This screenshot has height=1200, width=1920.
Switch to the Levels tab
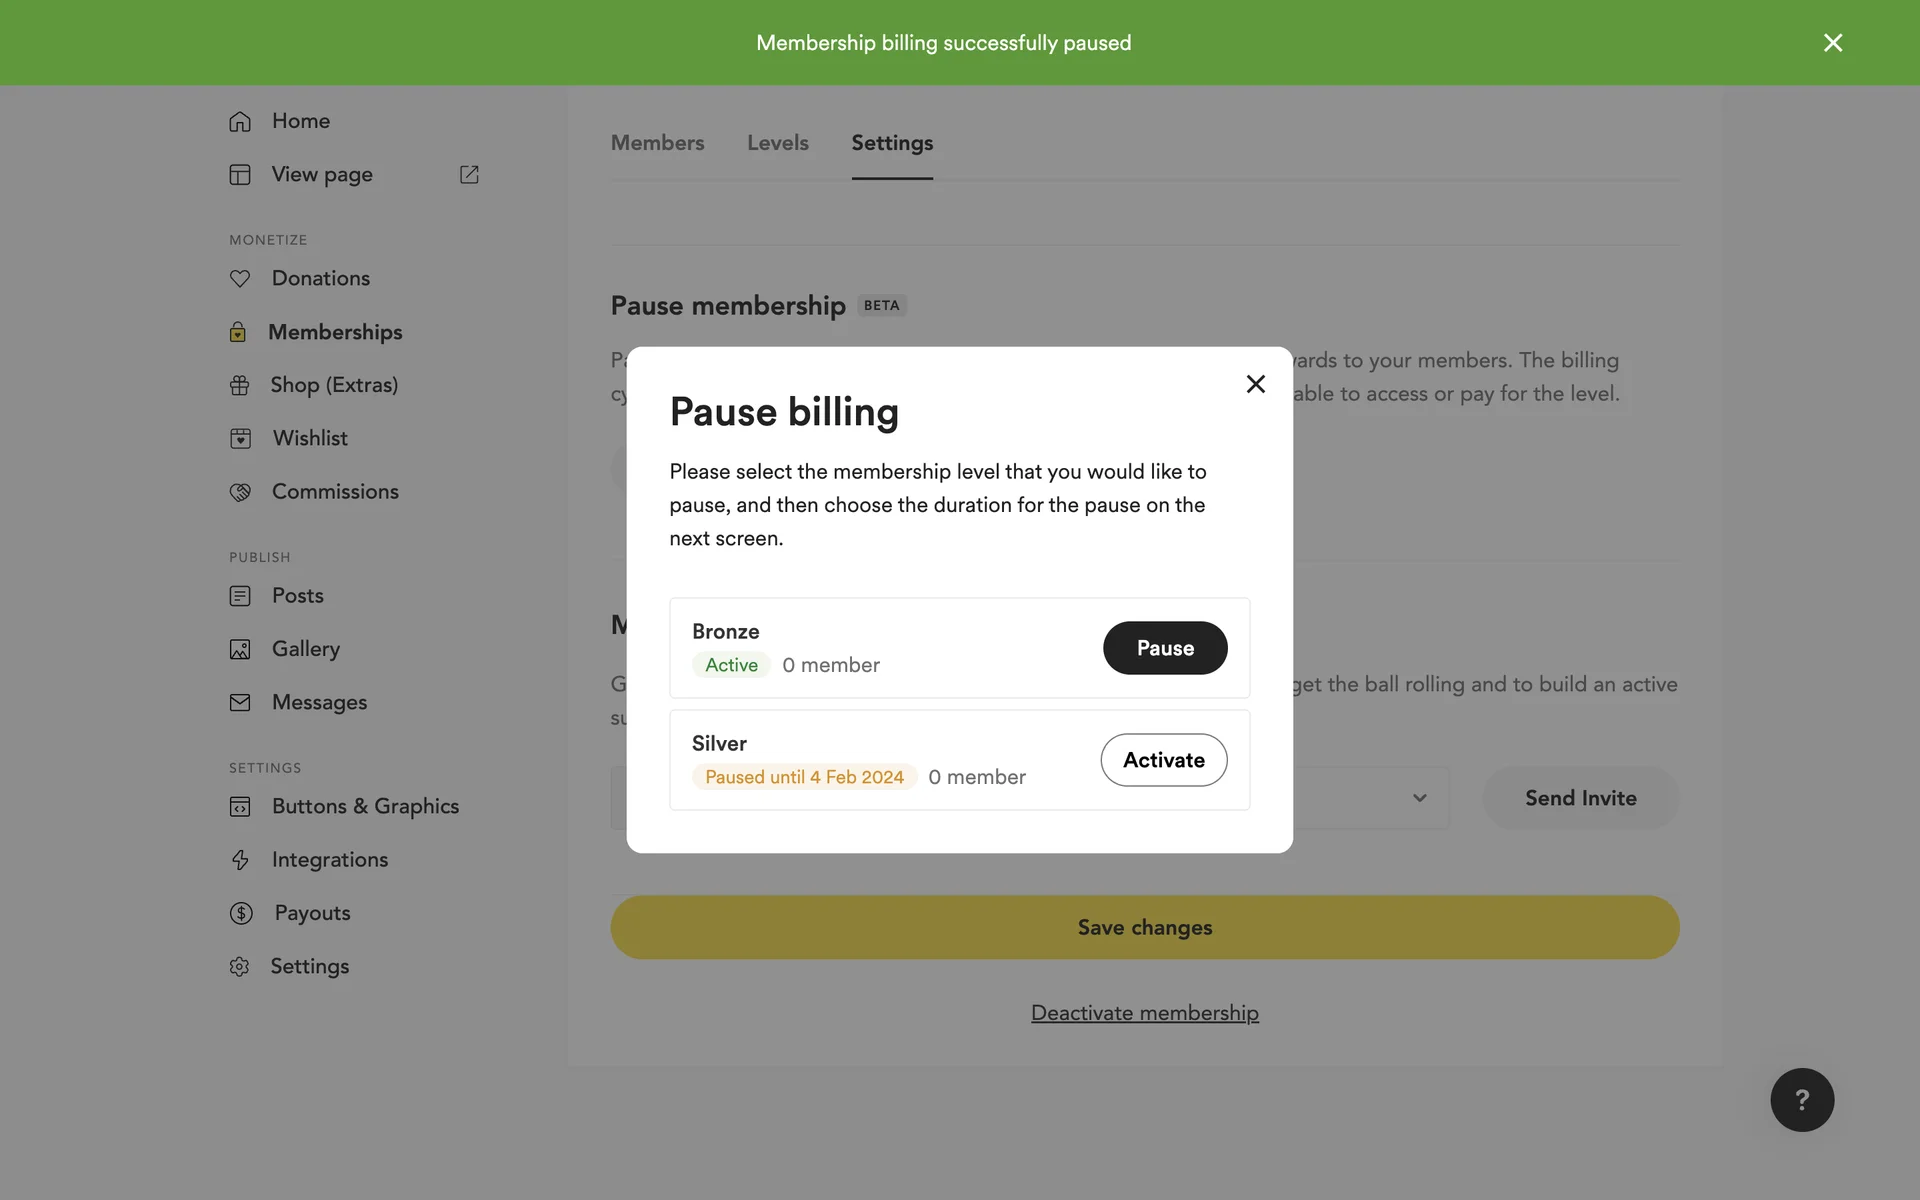pos(778,143)
